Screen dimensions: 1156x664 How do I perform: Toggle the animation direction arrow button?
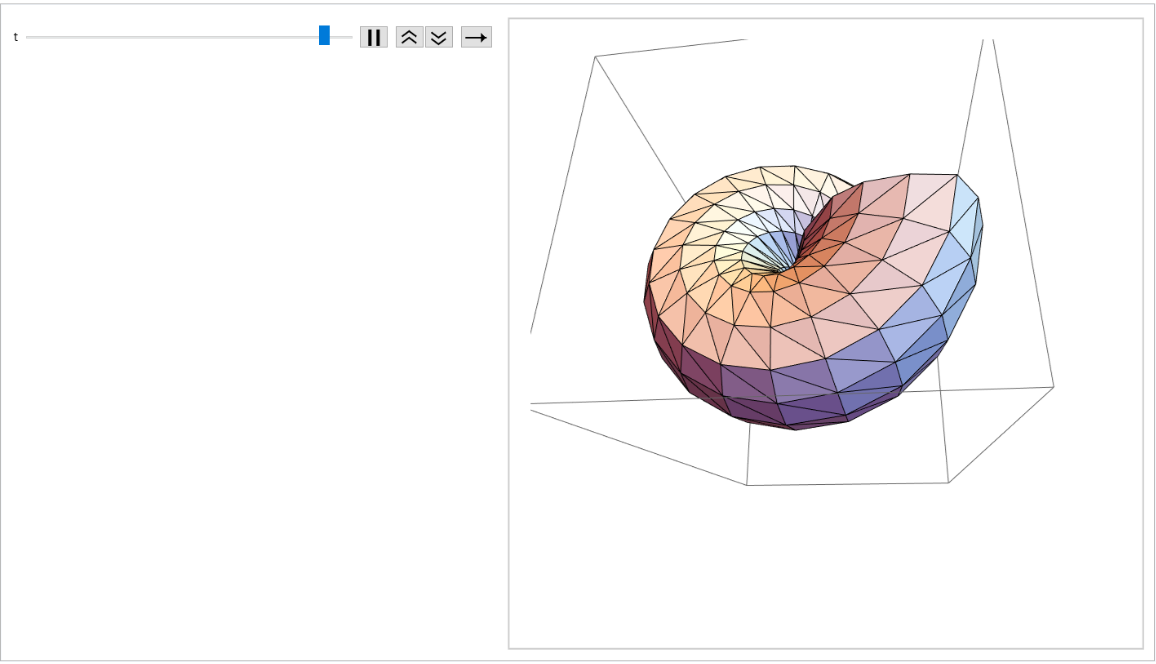pyautogui.click(x=476, y=37)
